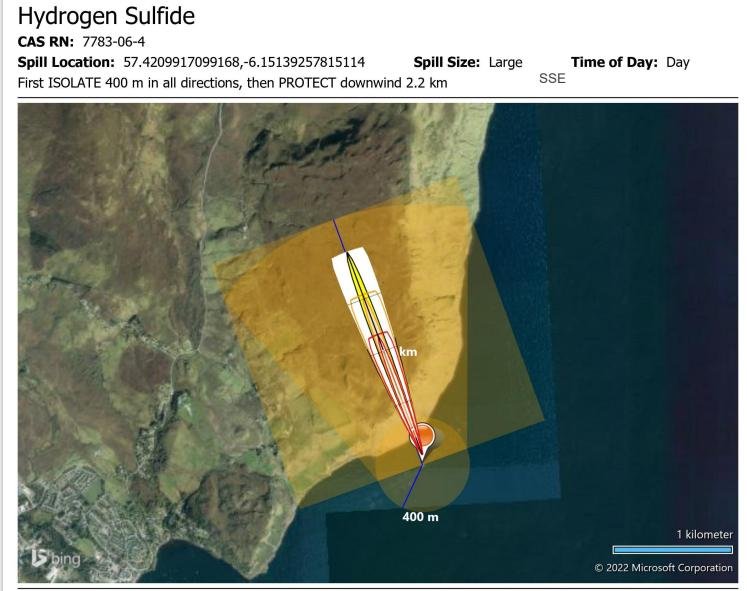Click the 'Spill Location:' label

(x=68, y=62)
